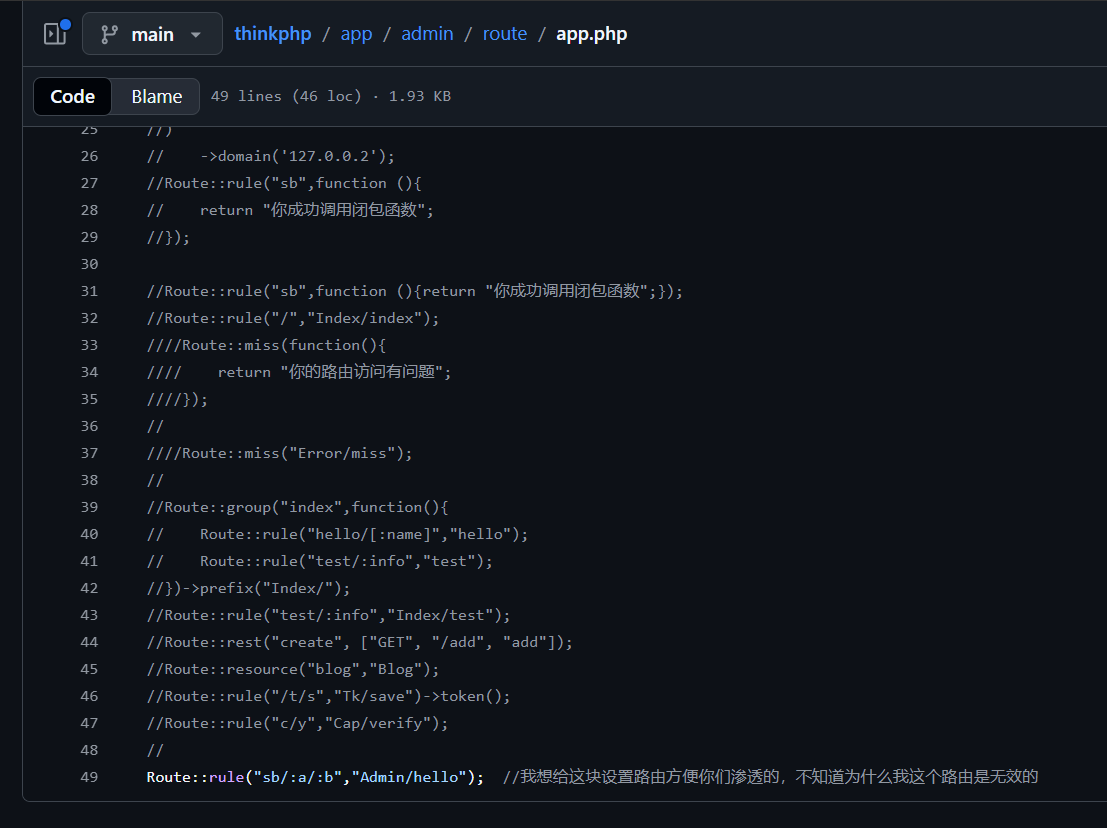
Task: Click the app.php file name in breadcrumb
Action: click(591, 34)
